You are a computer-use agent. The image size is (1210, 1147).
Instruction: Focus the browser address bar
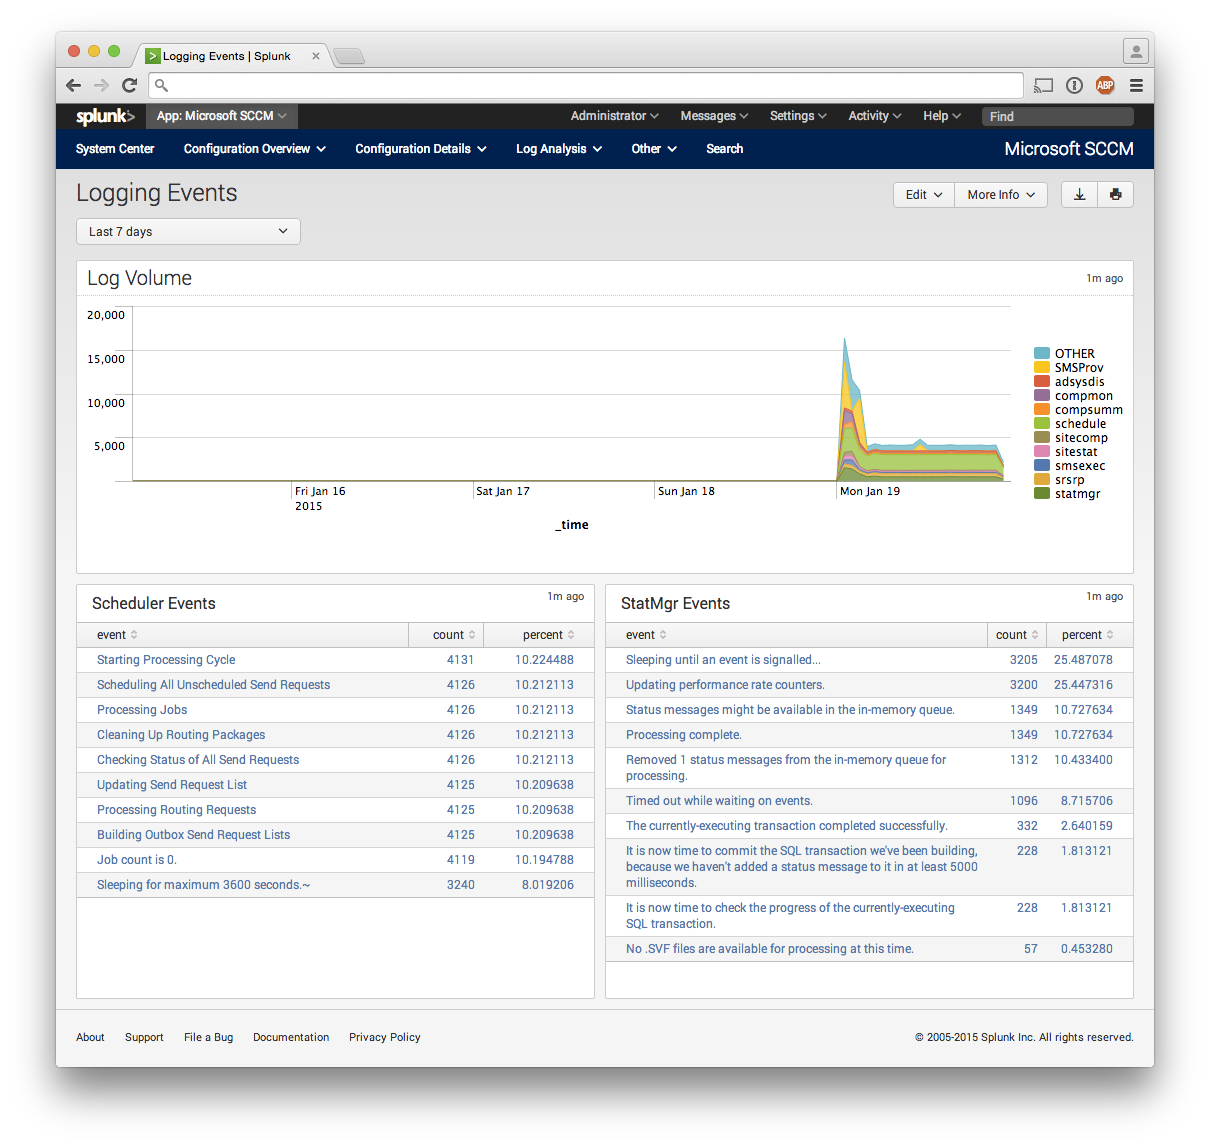(586, 85)
